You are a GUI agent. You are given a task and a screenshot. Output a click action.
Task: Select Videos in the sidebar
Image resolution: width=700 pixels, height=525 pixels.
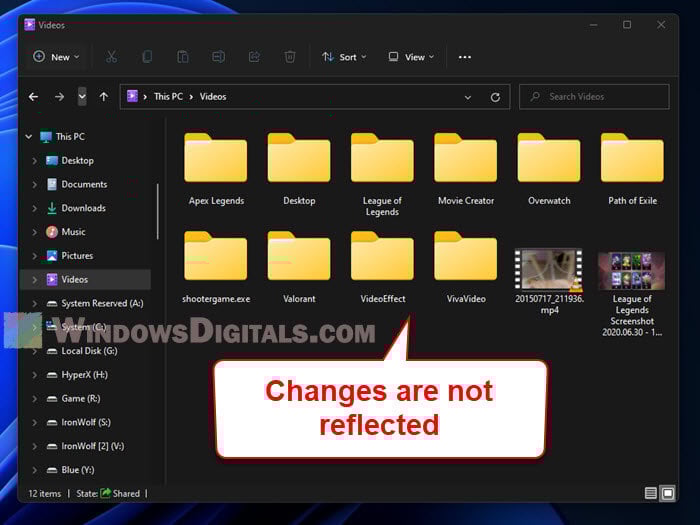[86, 279]
